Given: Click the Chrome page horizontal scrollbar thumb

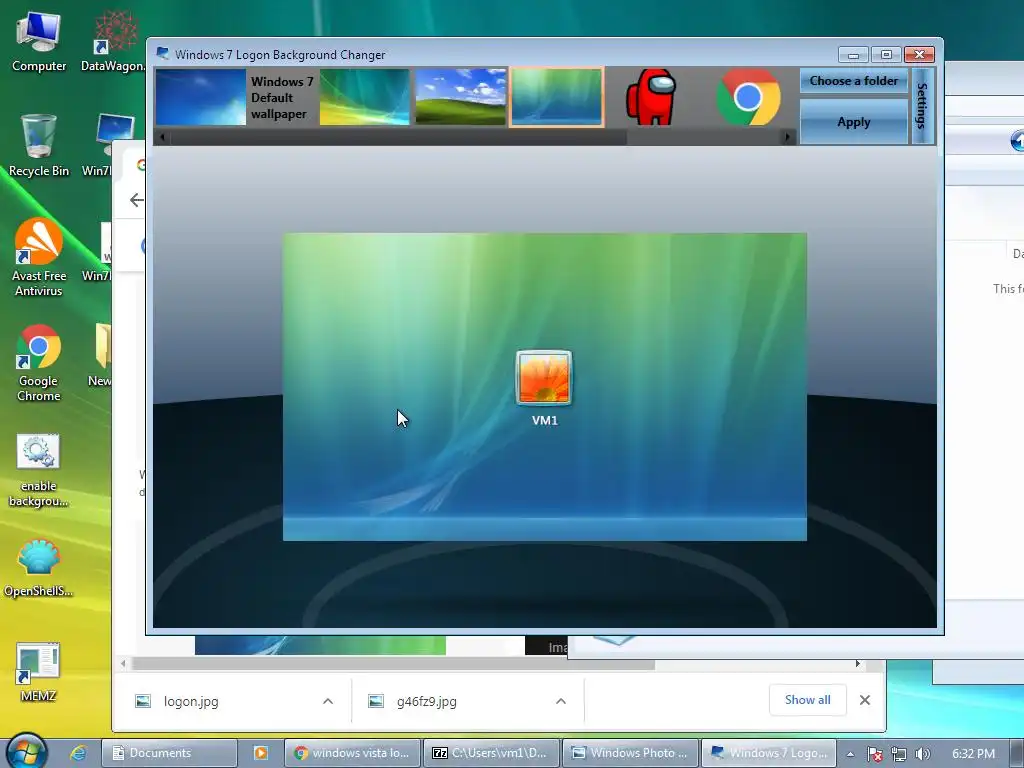Looking at the screenshot, I should [x=393, y=664].
